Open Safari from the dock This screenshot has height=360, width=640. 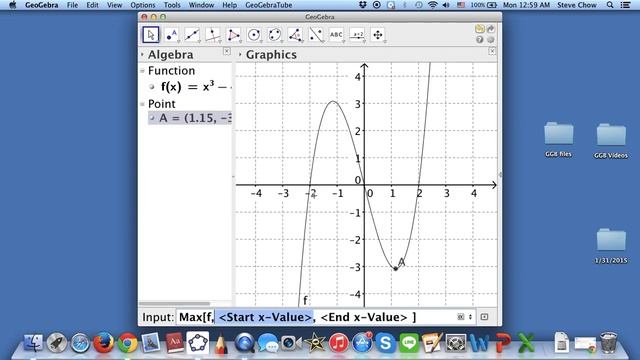[x=80, y=342]
